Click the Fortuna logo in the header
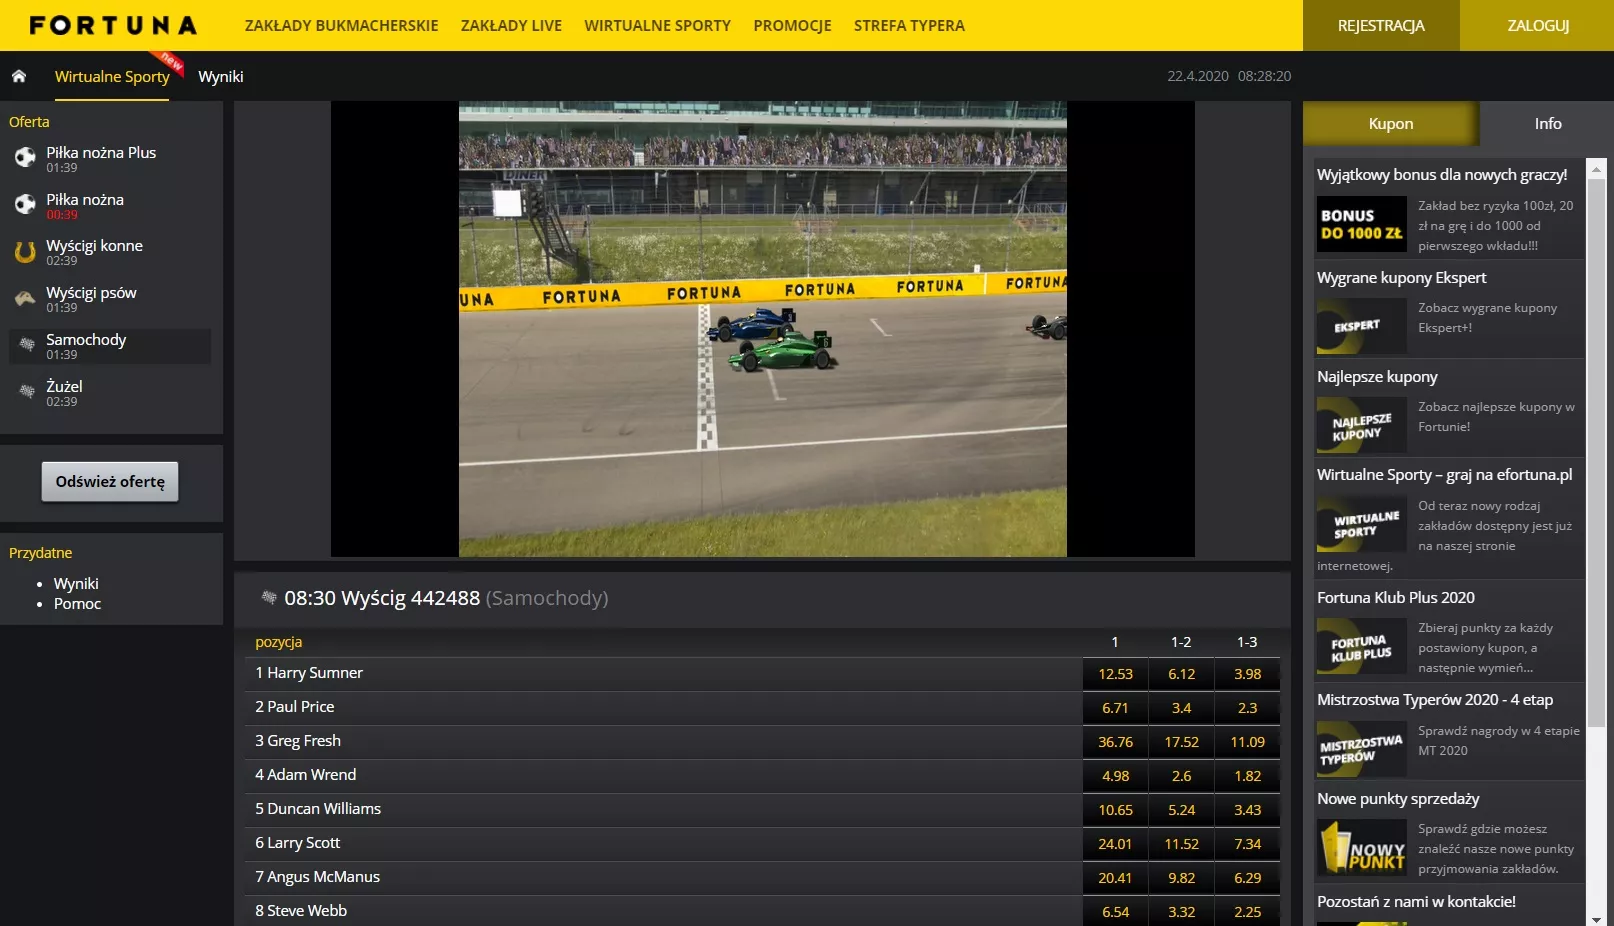 [x=113, y=25]
